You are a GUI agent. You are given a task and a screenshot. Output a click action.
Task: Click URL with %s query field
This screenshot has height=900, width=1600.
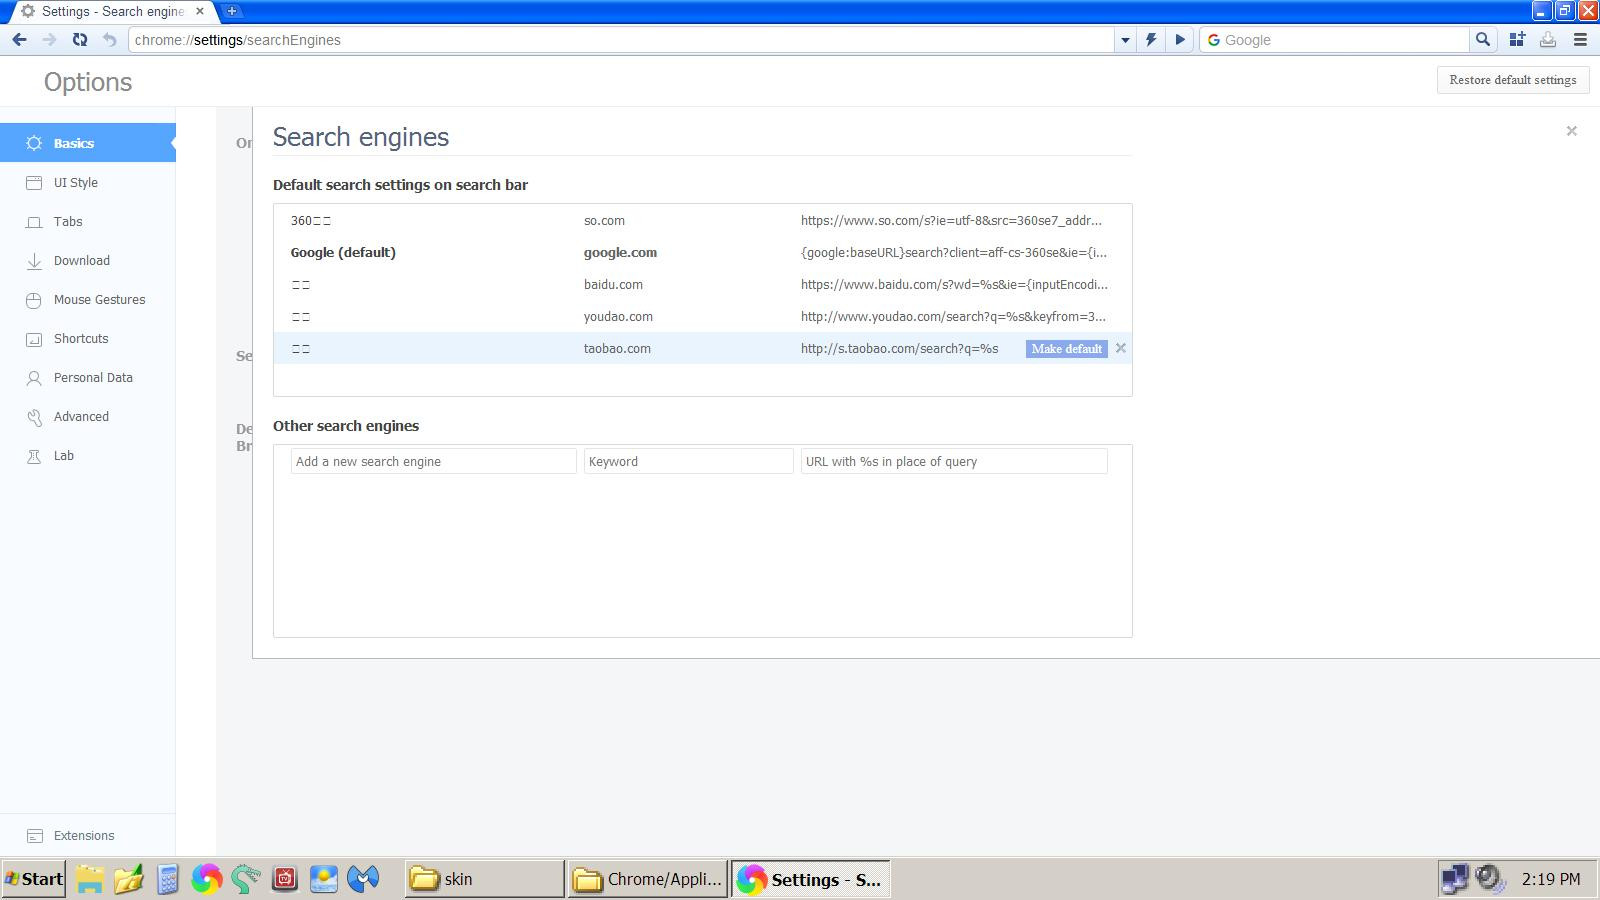point(954,461)
